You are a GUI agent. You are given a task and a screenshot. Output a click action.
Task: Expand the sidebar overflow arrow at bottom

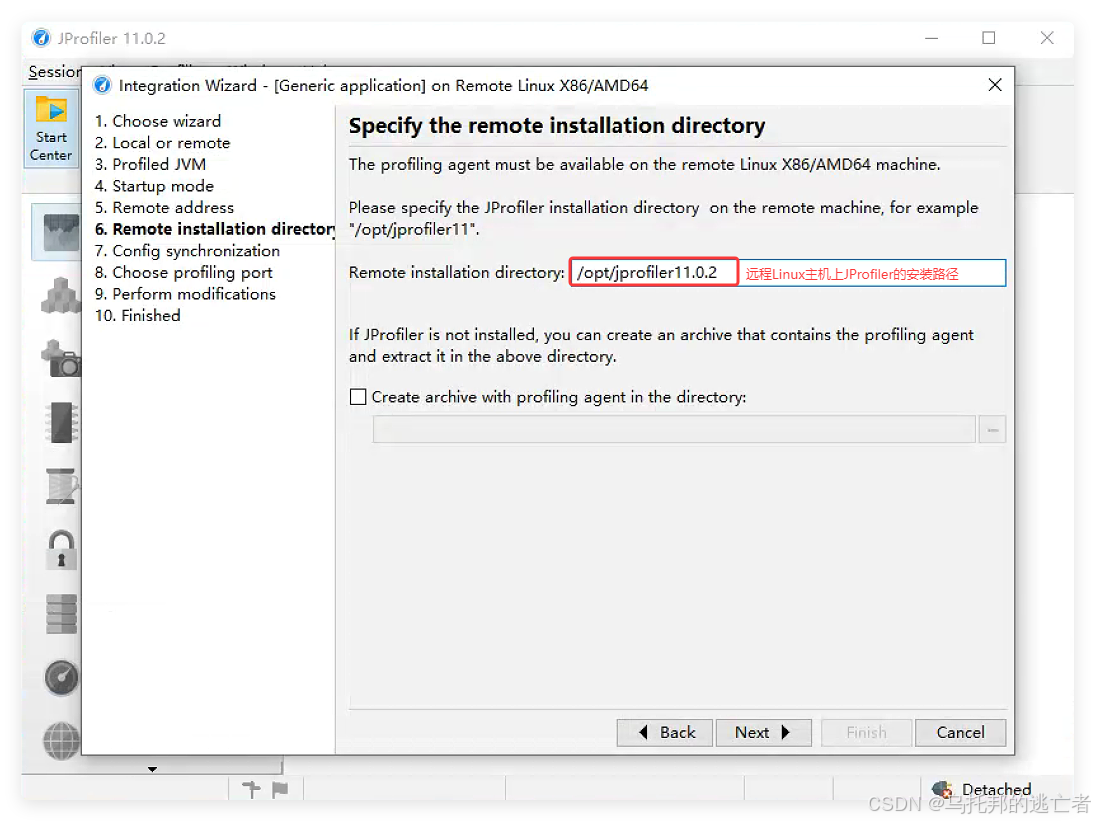pyautogui.click(x=152, y=769)
